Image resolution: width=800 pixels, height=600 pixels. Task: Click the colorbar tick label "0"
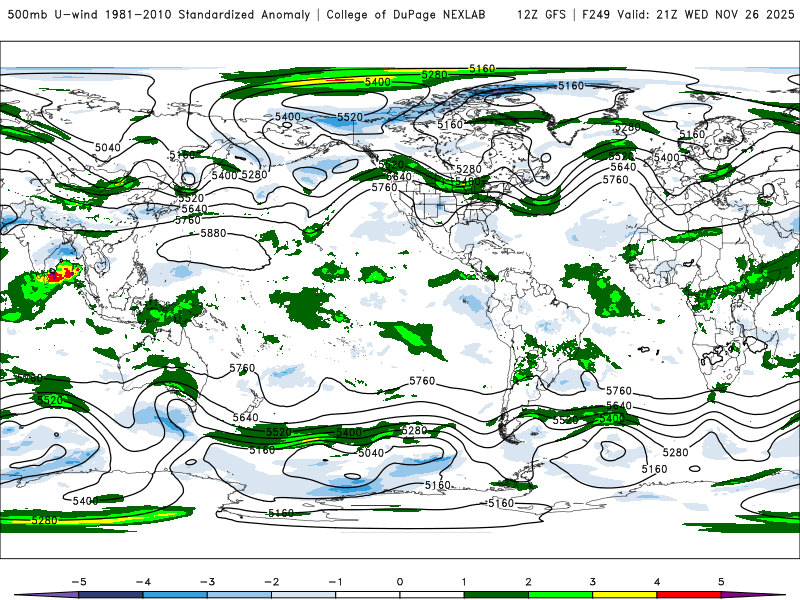point(400,582)
